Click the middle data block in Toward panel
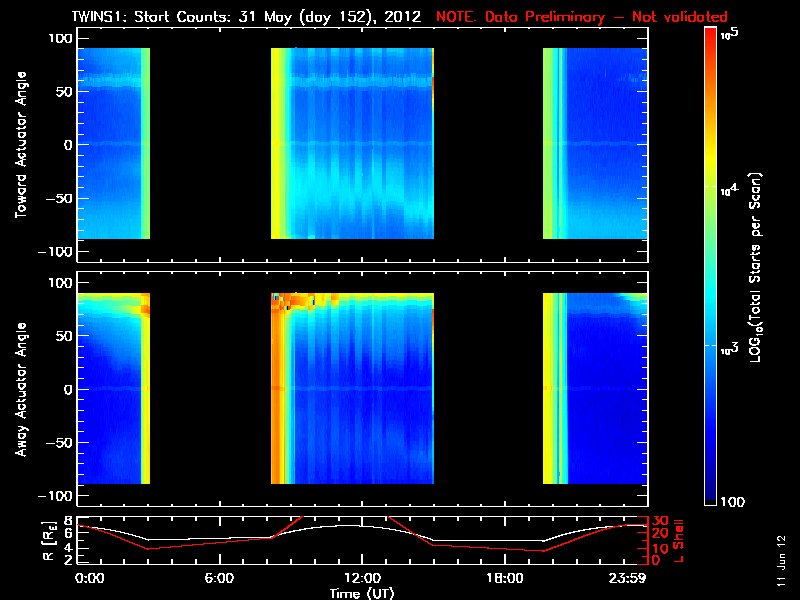 point(352,143)
